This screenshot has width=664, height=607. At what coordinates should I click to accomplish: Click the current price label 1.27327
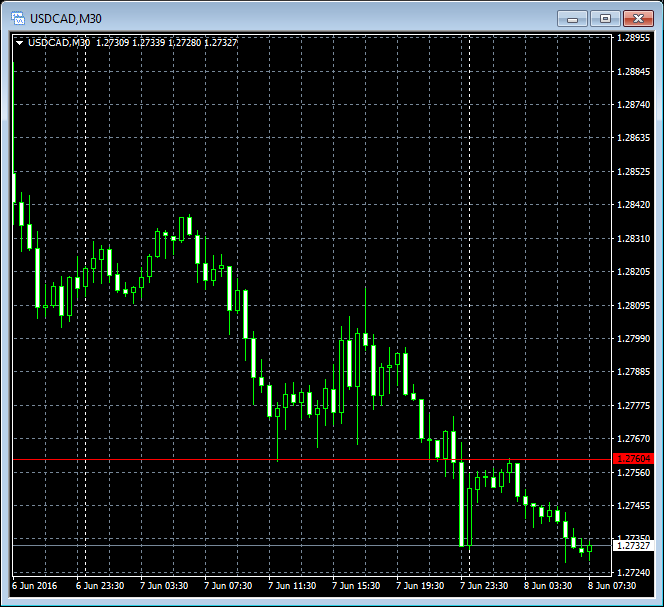coord(634,546)
